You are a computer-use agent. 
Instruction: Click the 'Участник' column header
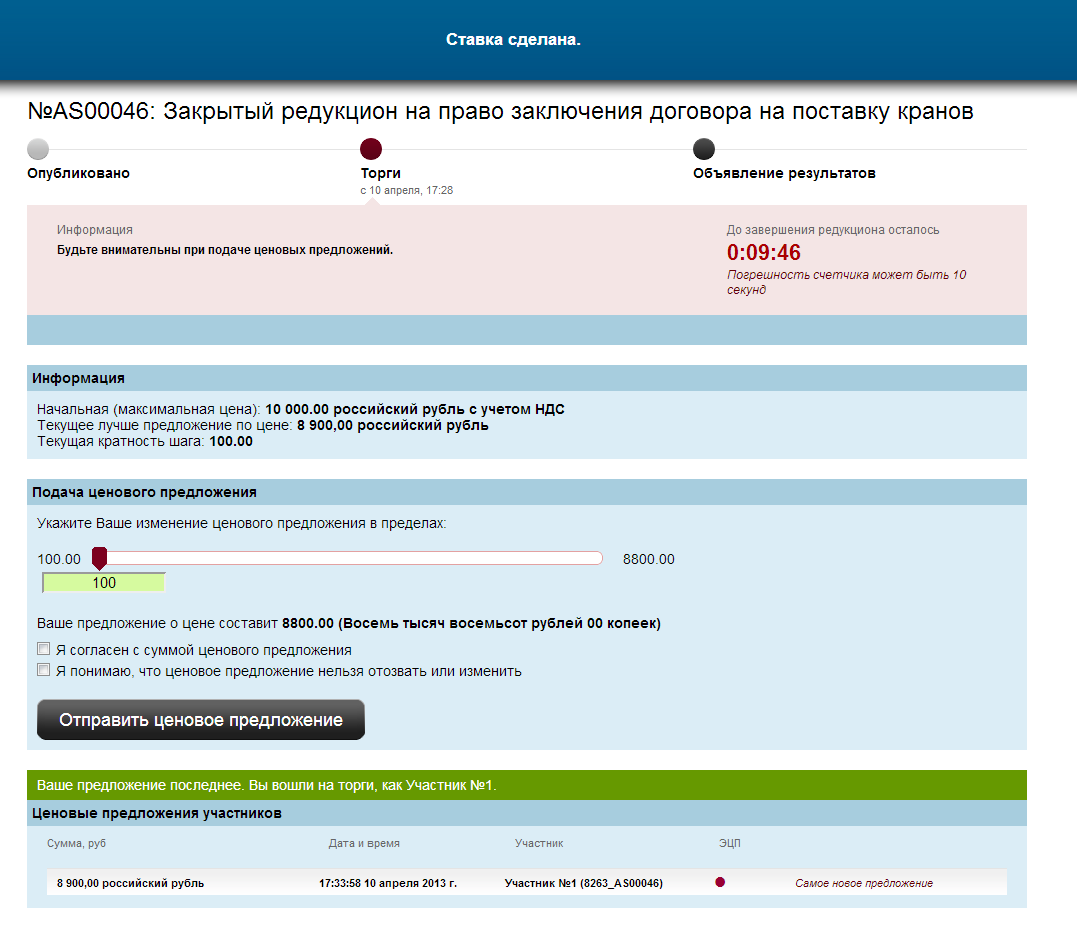tap(539, 843)
